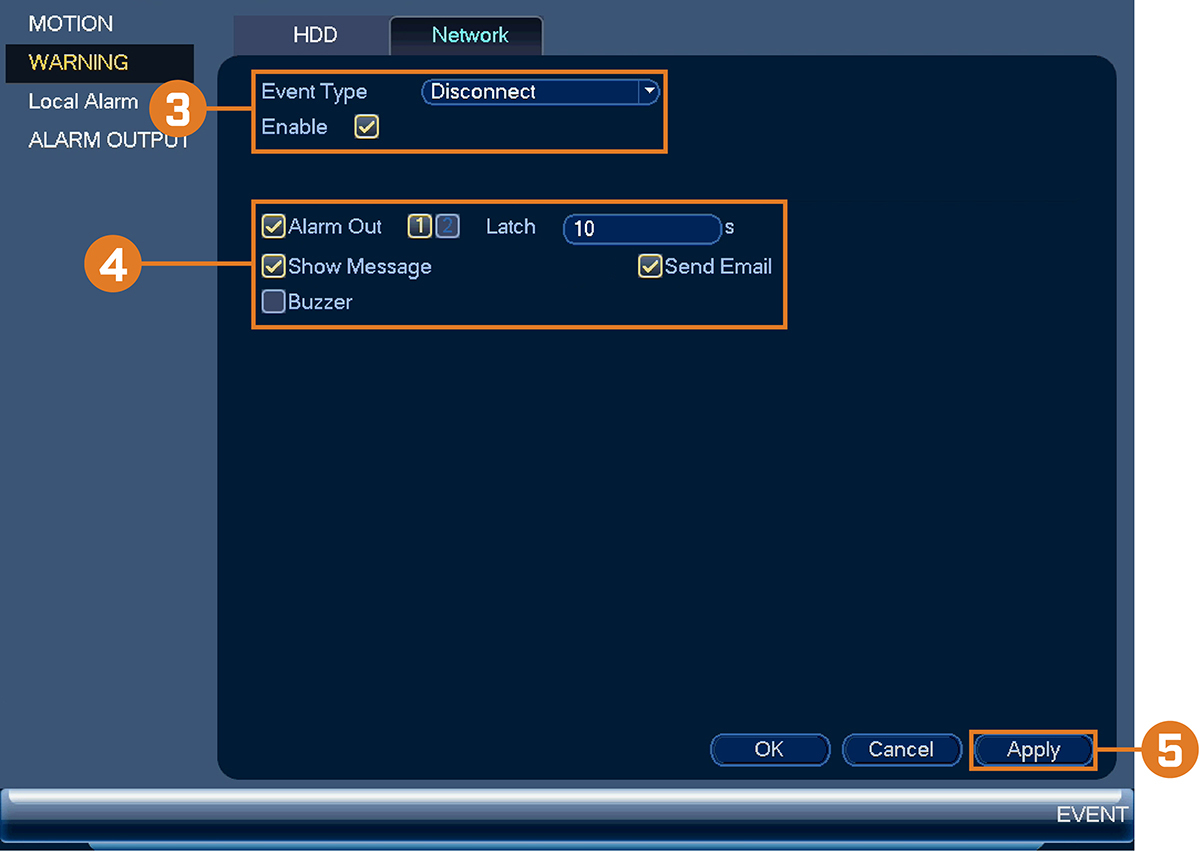This screenshot has height=851, width=1200.
Task: Open the MOTION menu section
Action: point(70,23)
